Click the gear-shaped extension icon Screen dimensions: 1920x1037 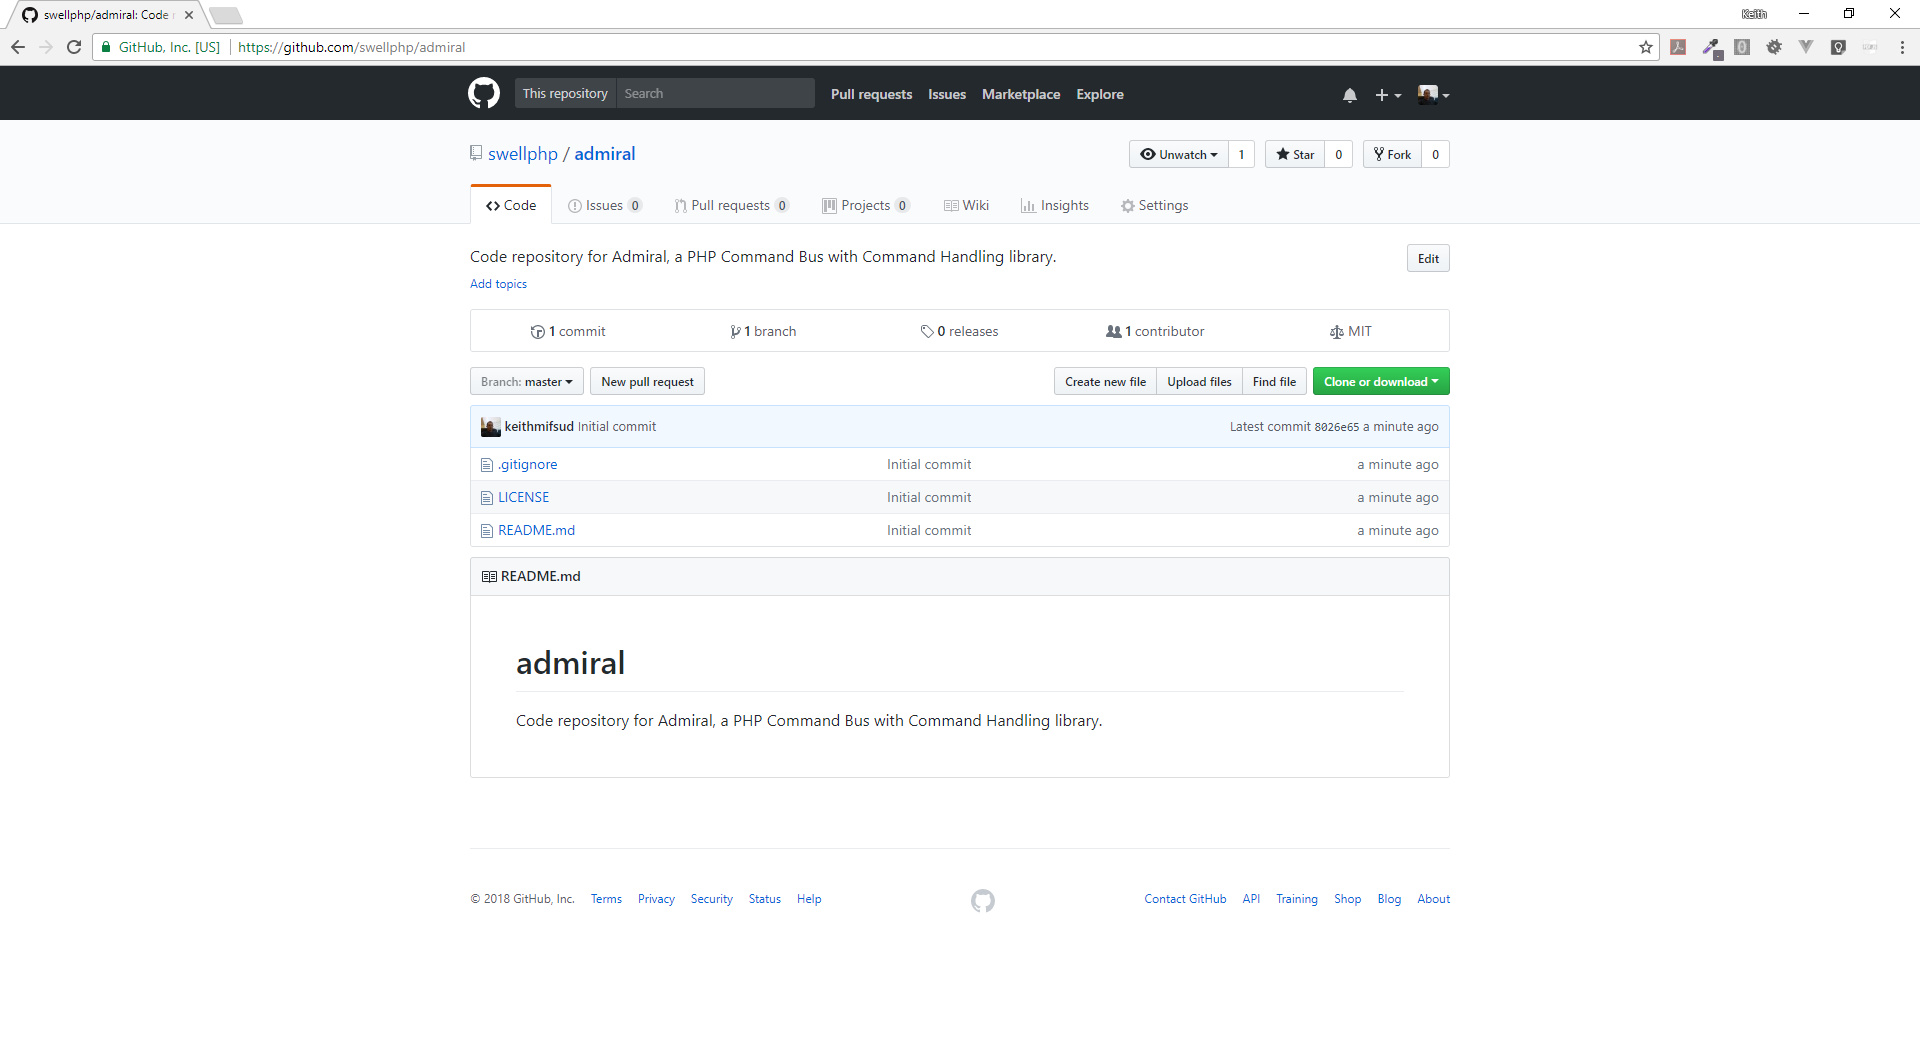pos(1774,47)
